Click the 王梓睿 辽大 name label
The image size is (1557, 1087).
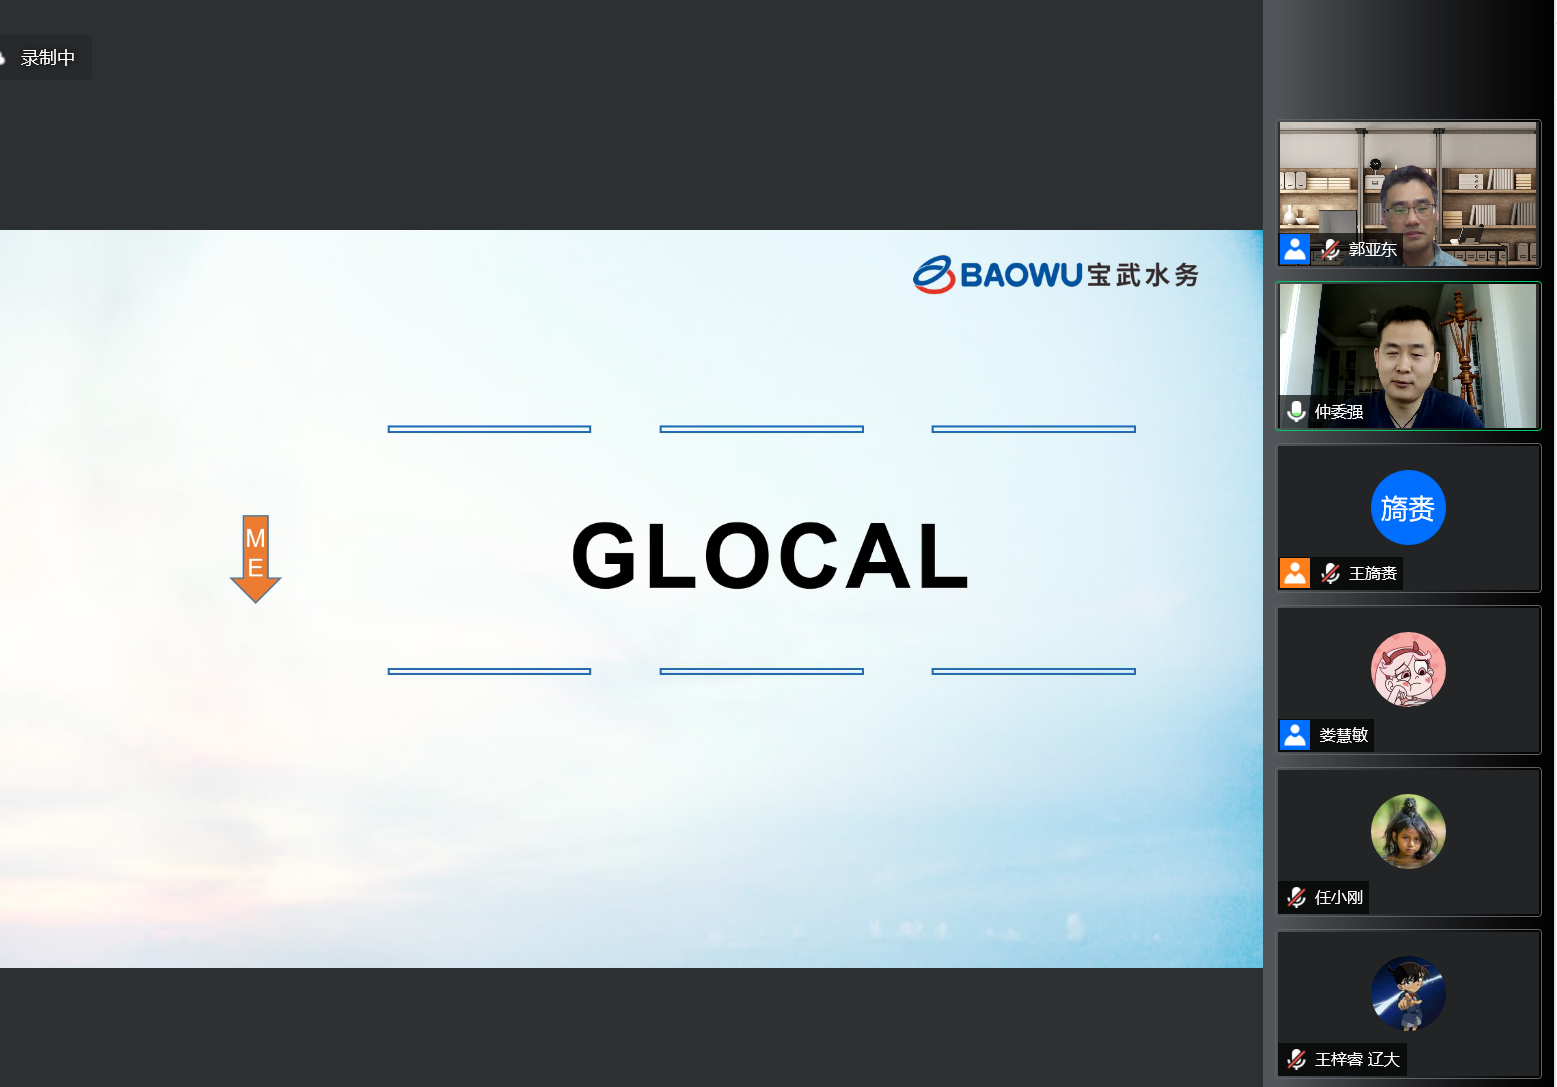[1357, 1059]
